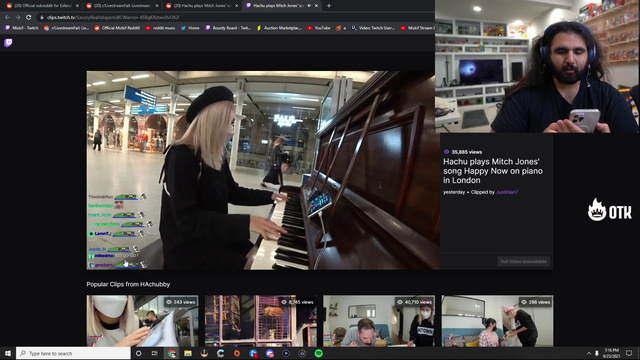The height and width of the screenshot is (360, 640).
Task: Click the clip title Hachu plays Mitch Jones'
Action: point(493,171)
